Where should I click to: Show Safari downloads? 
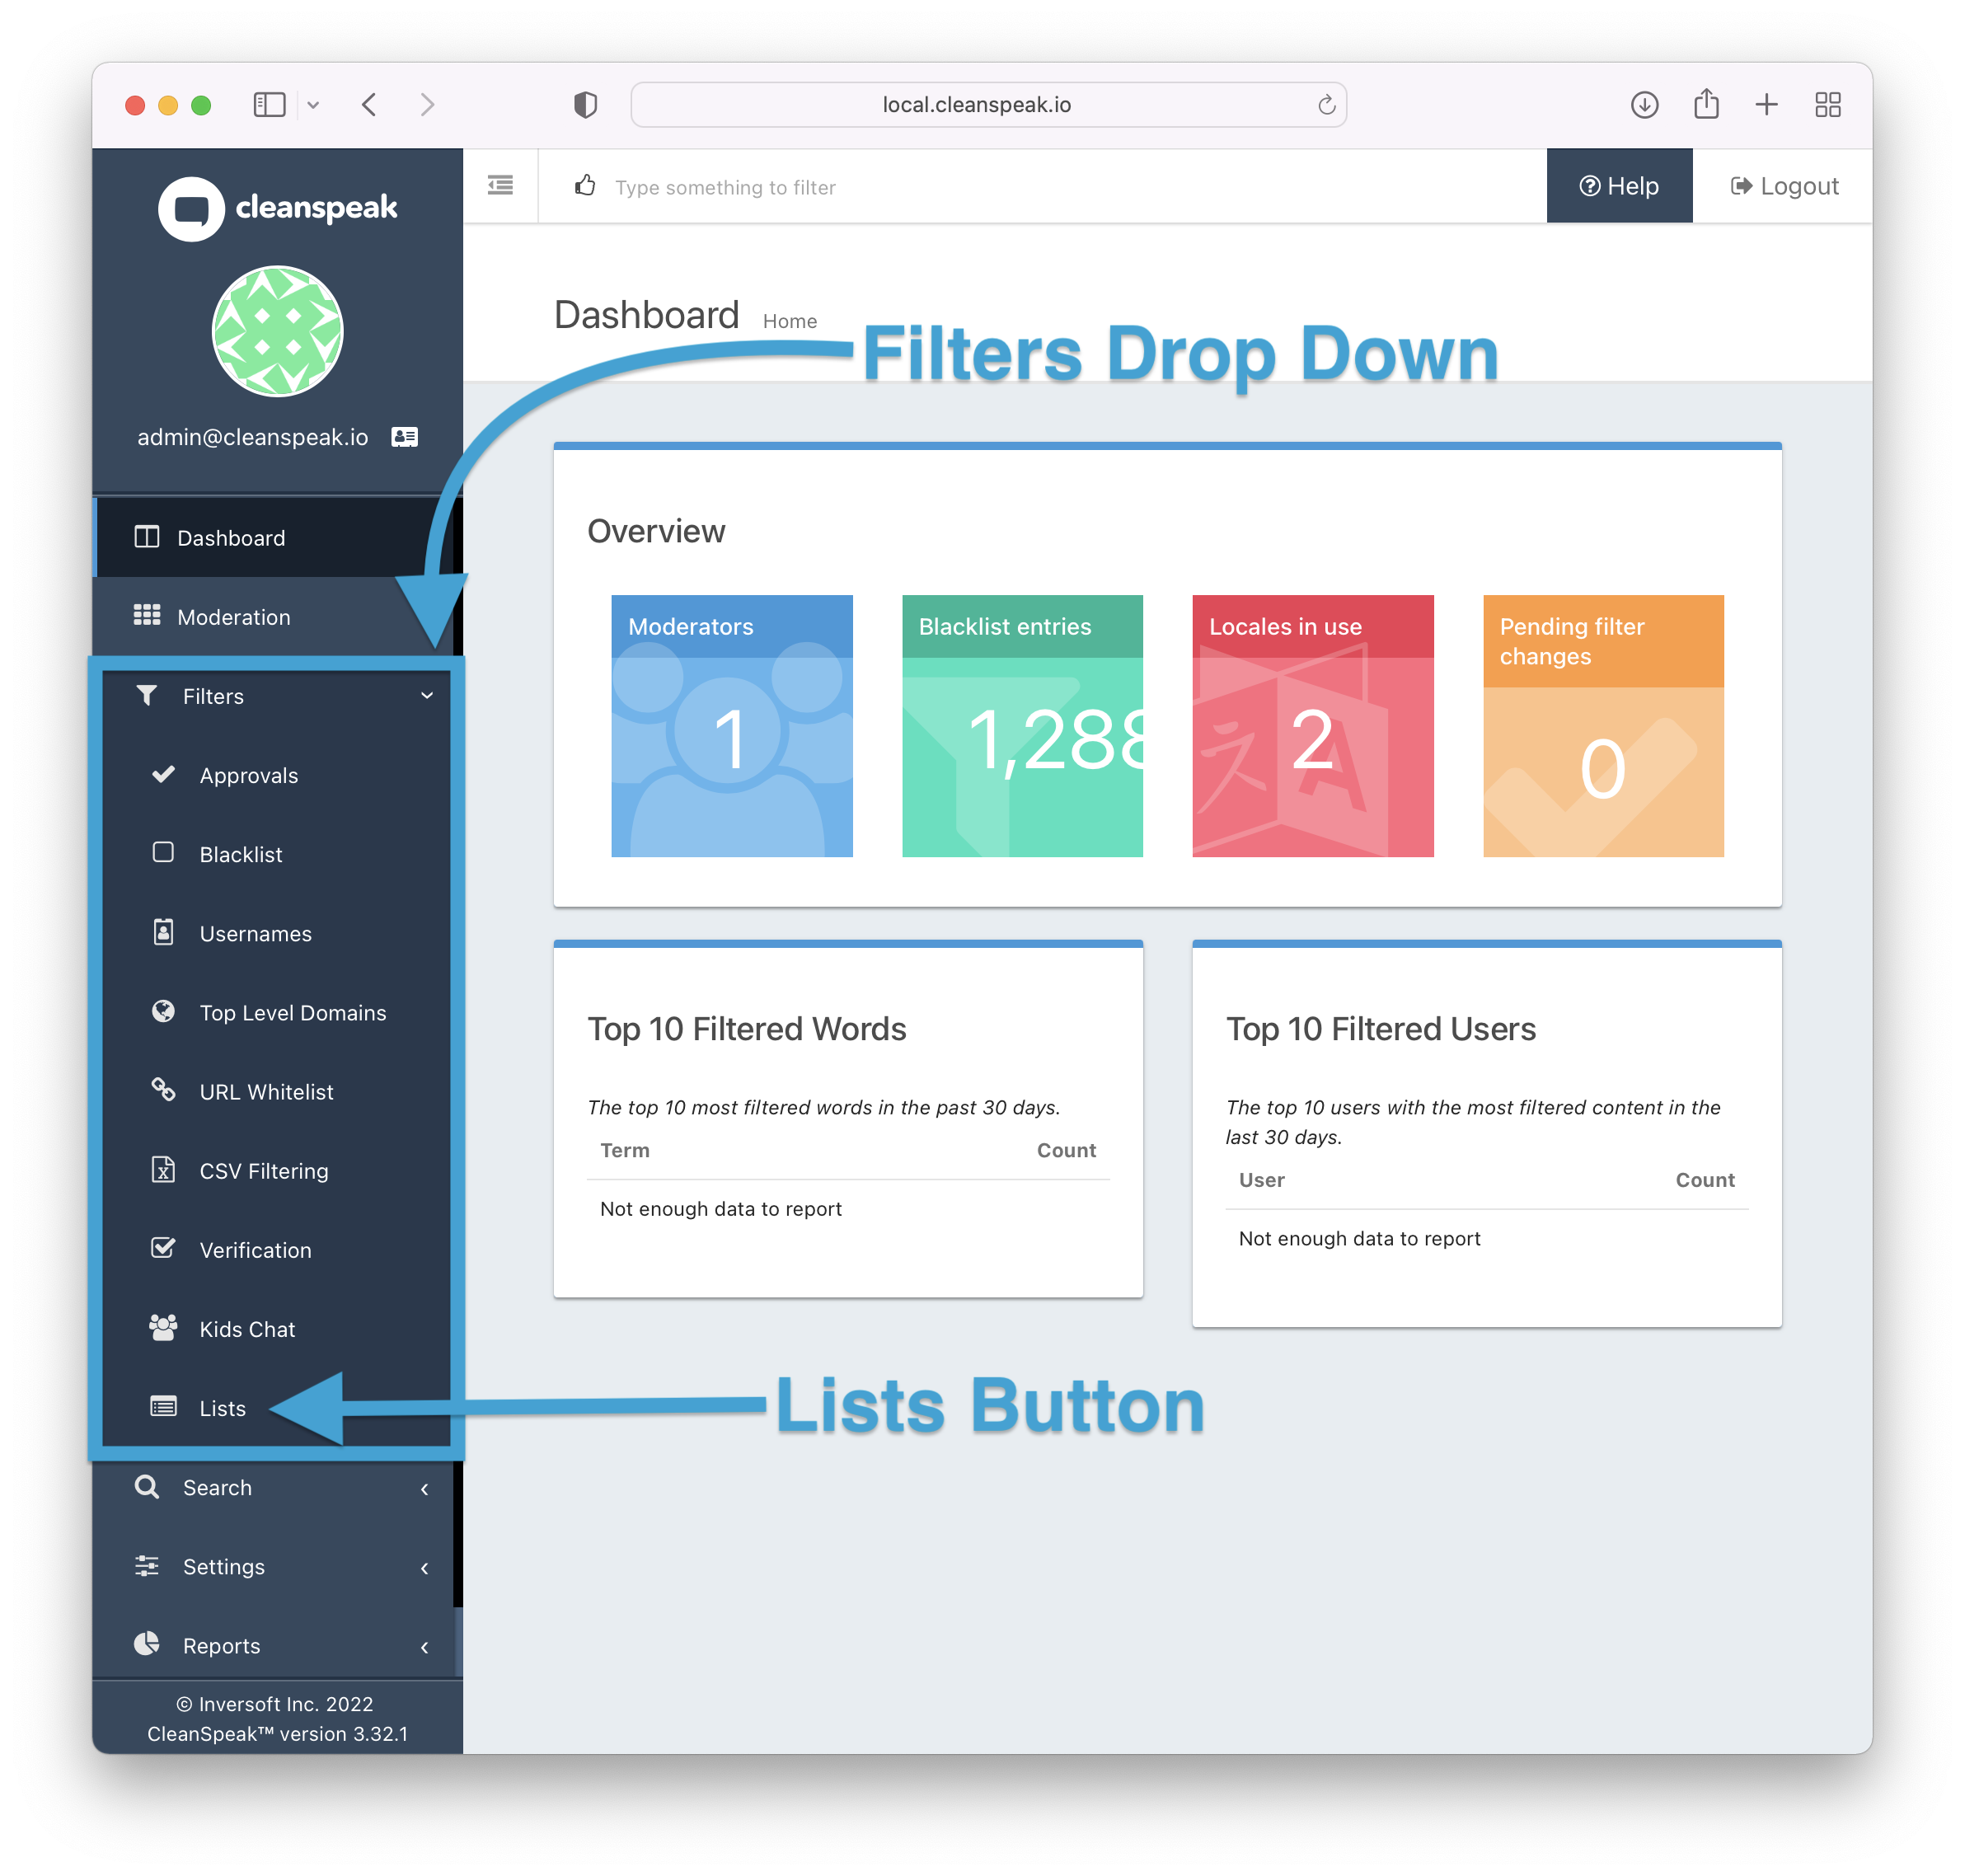coord(1645,105)
